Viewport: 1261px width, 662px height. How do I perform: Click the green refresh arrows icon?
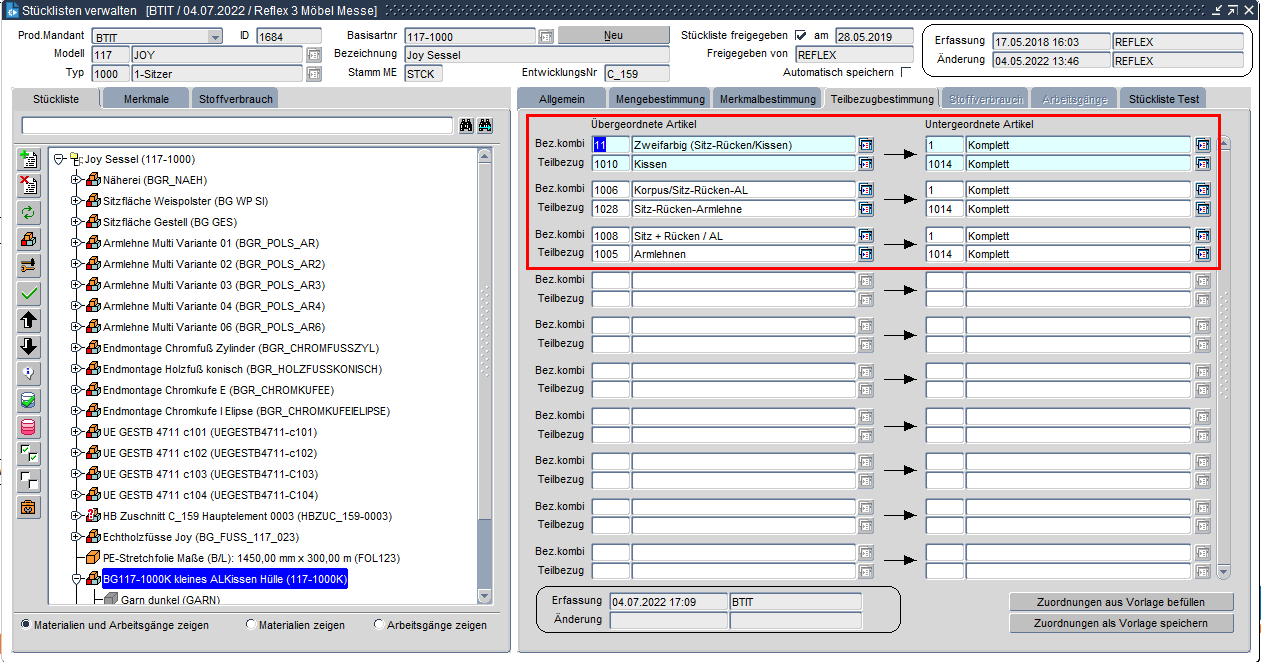pyautogui.click(x=30, y=212)
